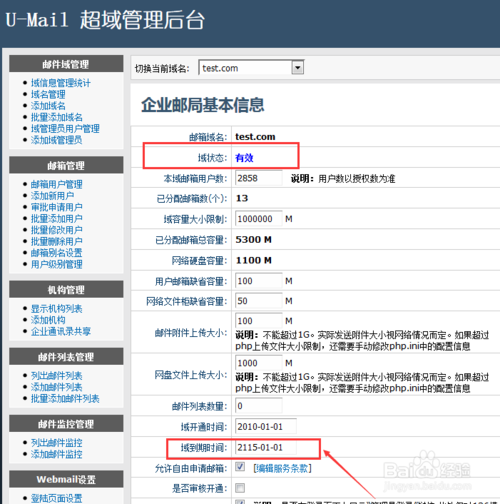Open 登陆页面设置 under Webmail设置
This screenshot has height=504, width=500.
(57, 499)
